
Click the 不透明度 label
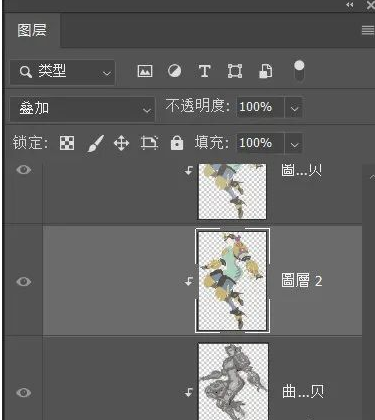[x=198, y=106]
